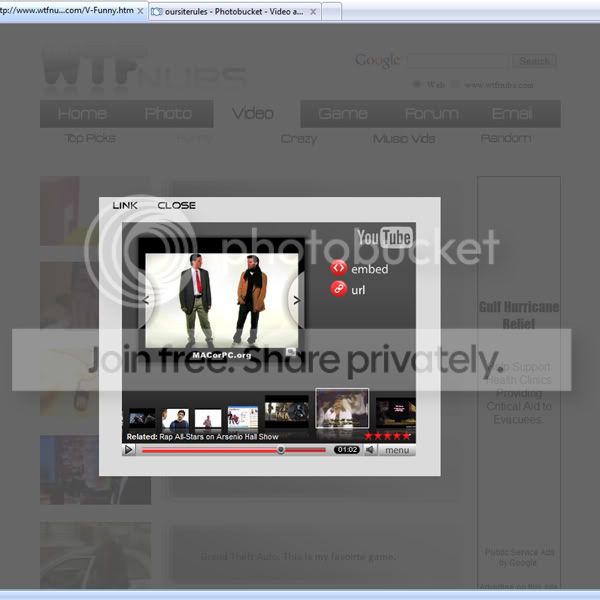Click the YouTube logo in player

click(384, 238)
